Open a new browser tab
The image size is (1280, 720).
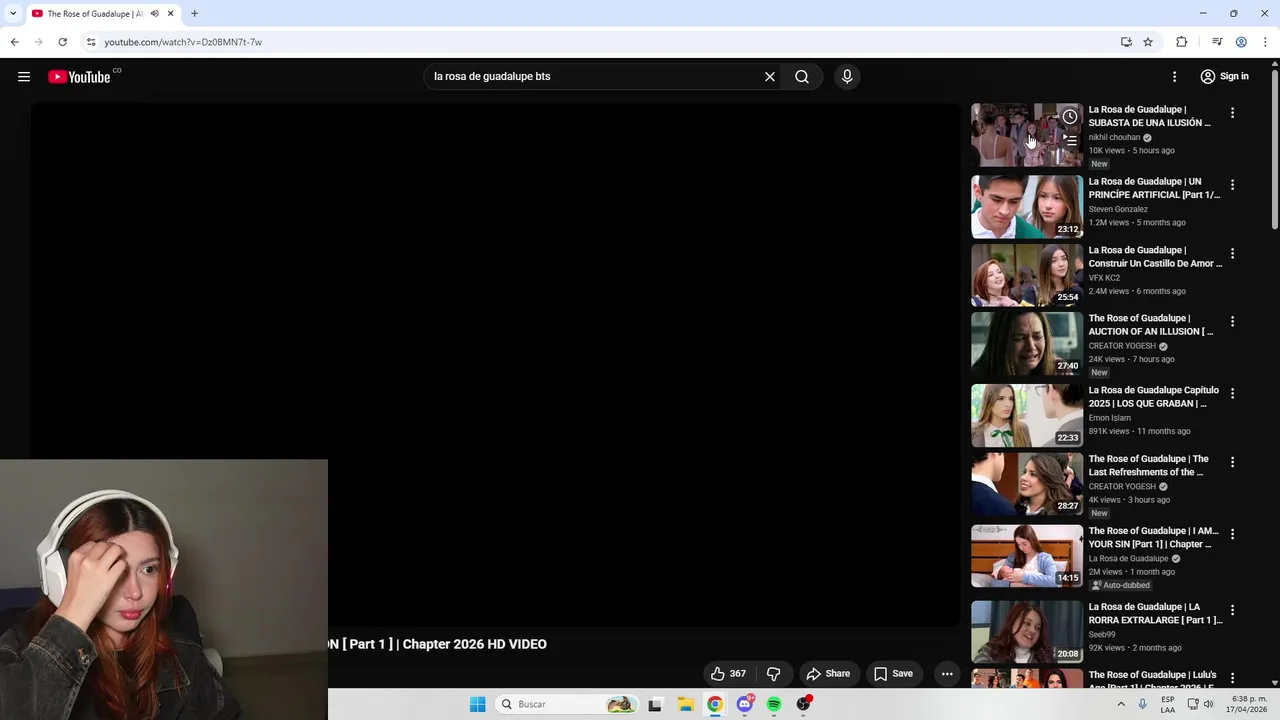194,14
